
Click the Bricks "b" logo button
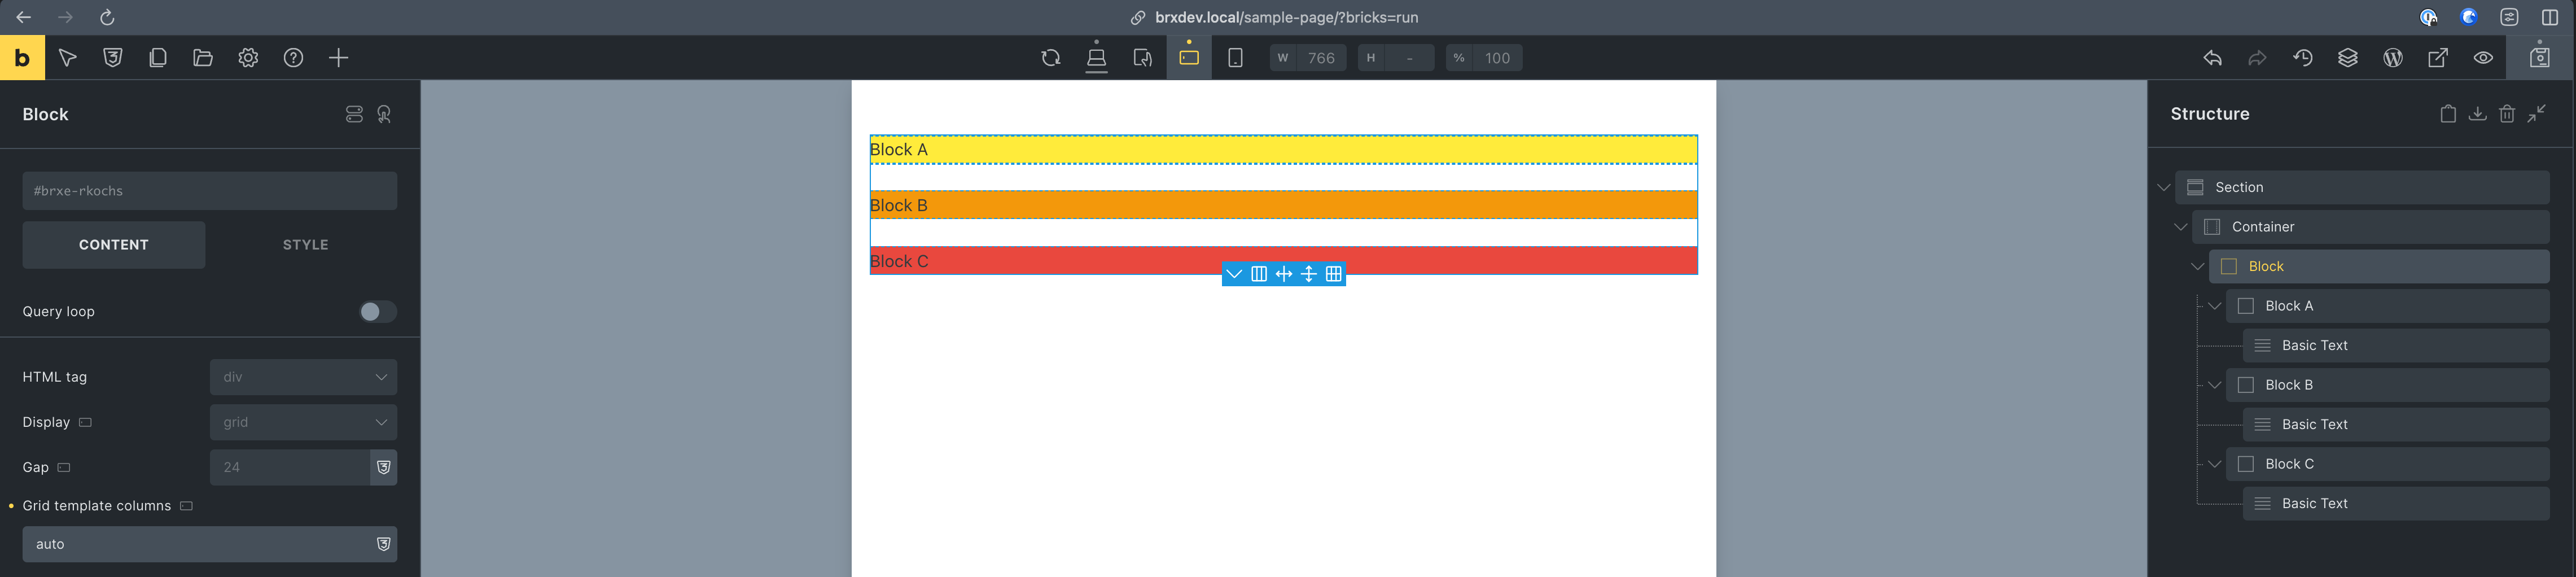pyautogui.click(x=22, y=58)
